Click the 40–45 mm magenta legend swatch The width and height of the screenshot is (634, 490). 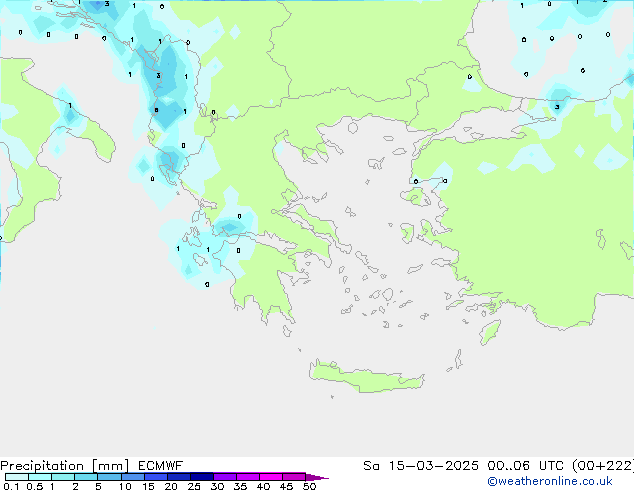(271, 477)
